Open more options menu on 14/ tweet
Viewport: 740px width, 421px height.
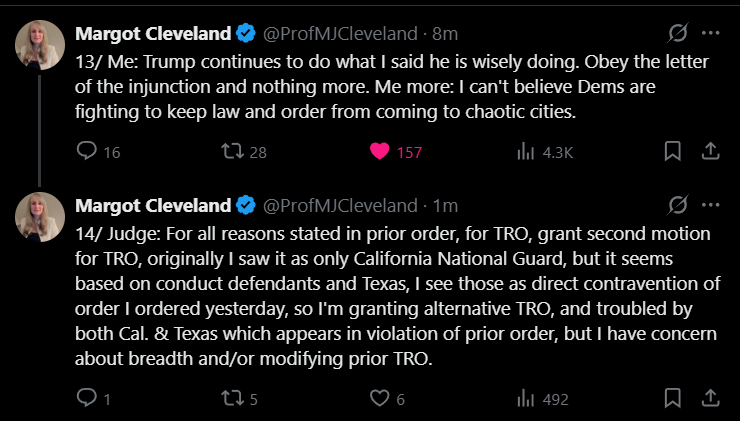pyautogui.click(x=710, y=206)
